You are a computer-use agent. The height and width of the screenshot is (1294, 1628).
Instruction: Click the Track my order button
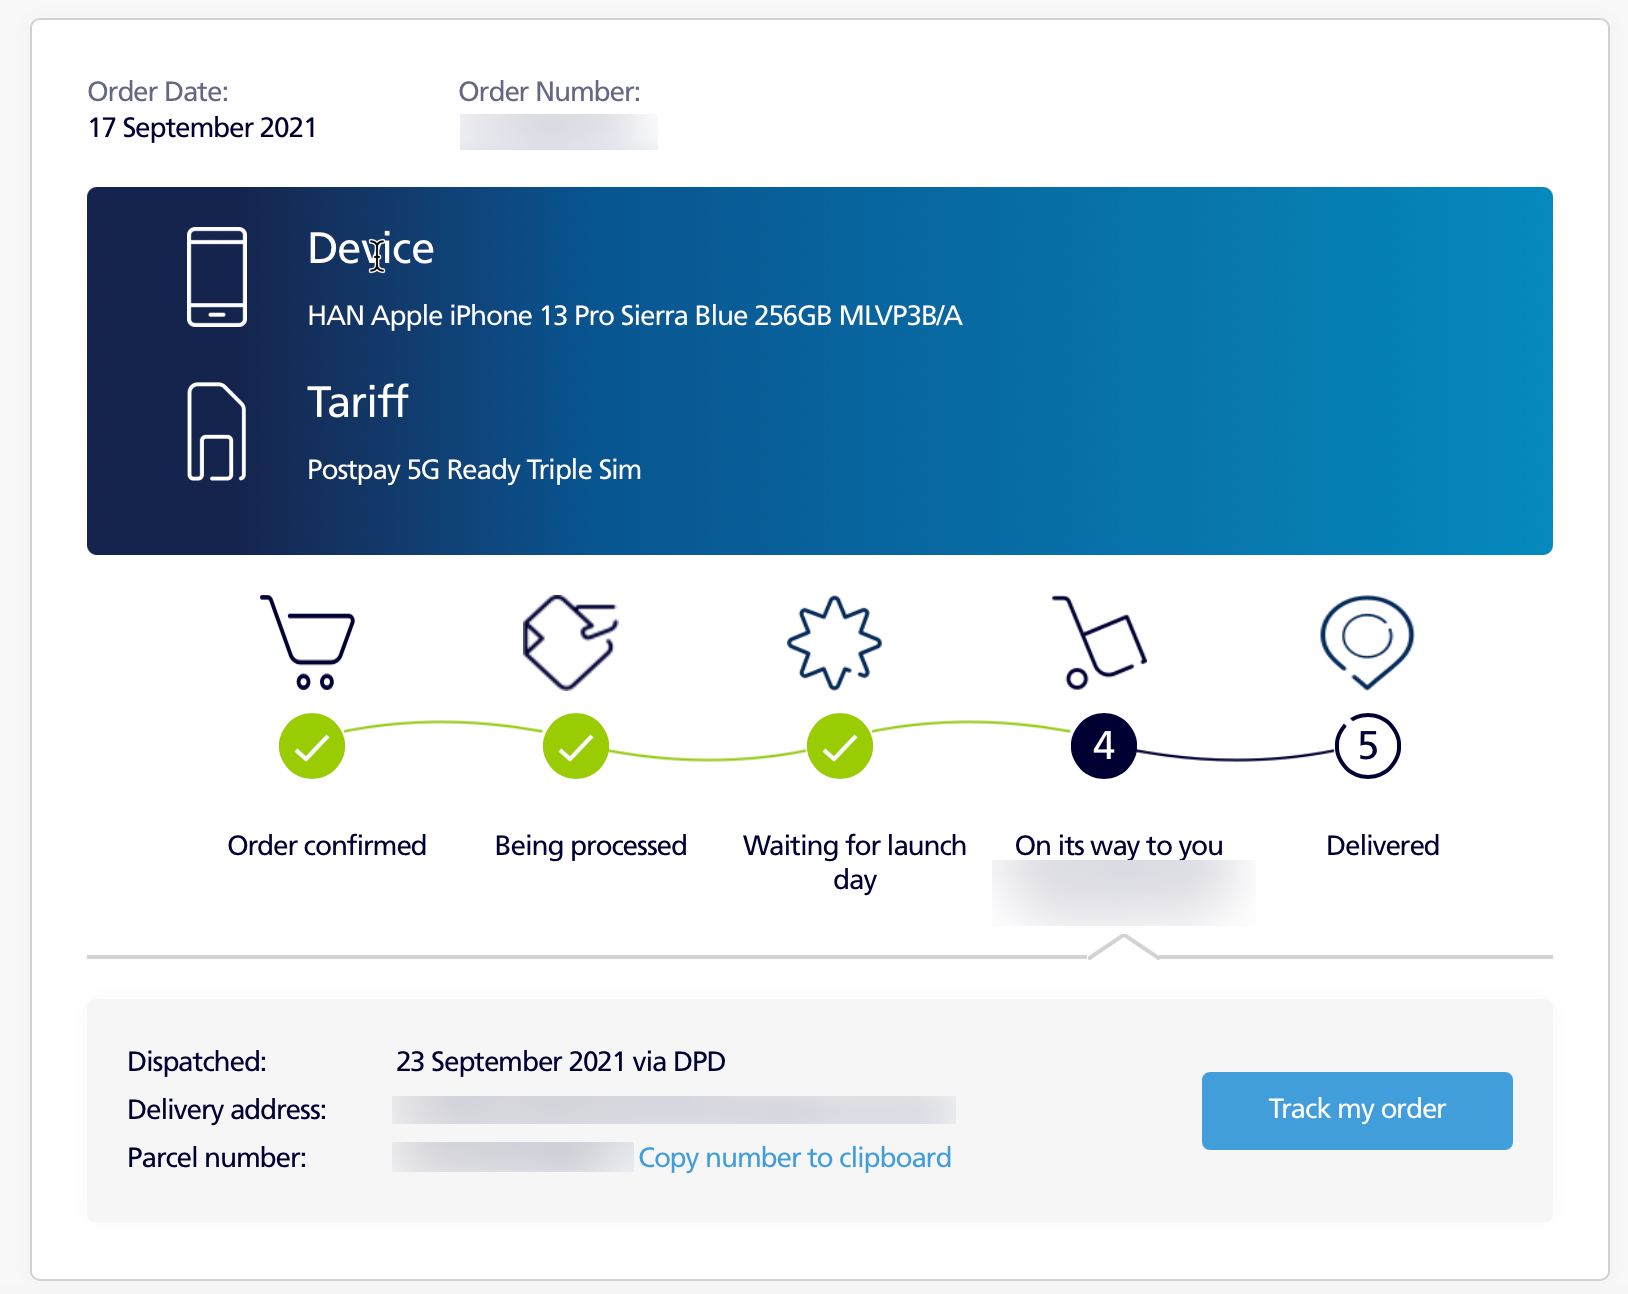[x=1356, y=1110]
